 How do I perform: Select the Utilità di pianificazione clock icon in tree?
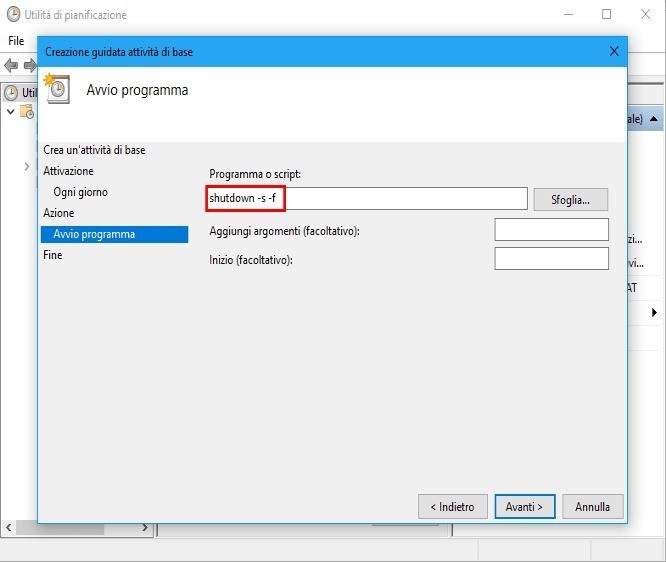pyautogui.click(x=11, y=93)
